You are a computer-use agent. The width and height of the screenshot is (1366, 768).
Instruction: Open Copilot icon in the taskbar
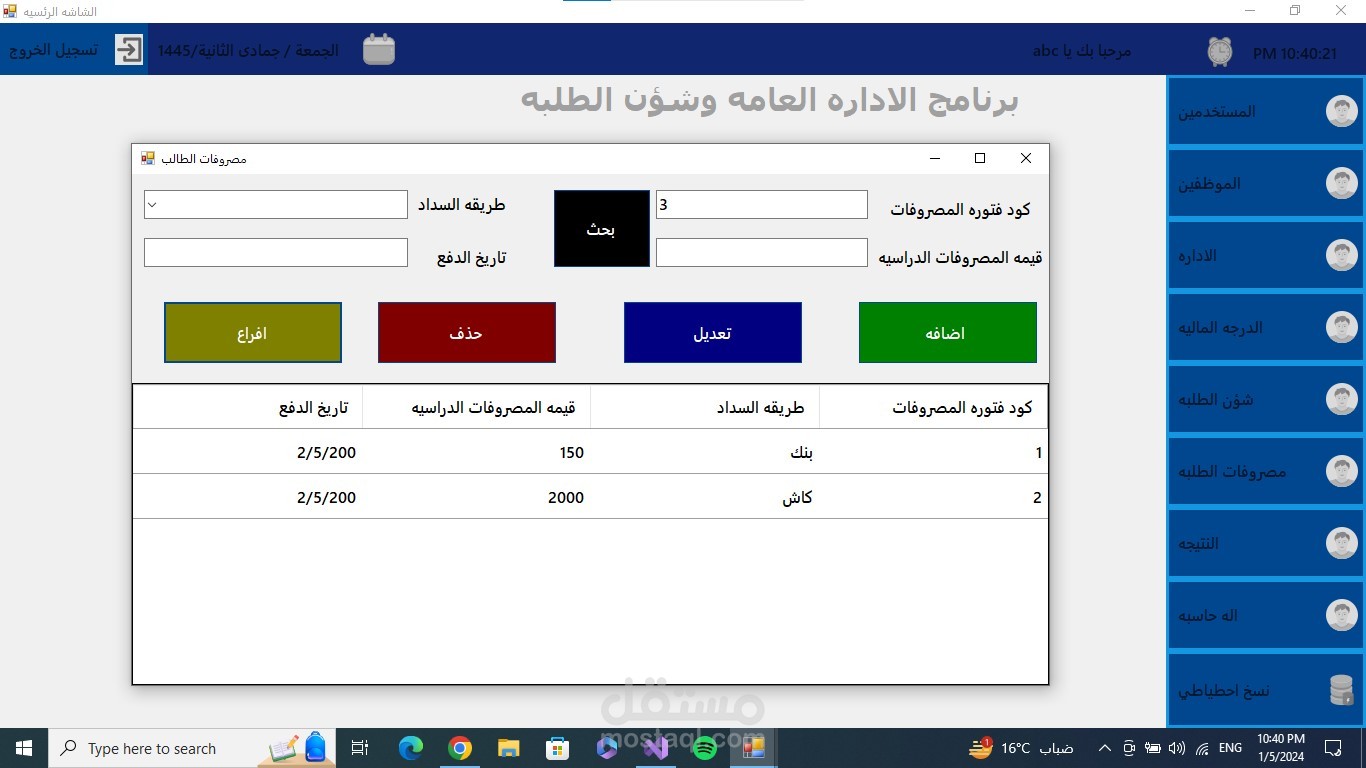607,748
